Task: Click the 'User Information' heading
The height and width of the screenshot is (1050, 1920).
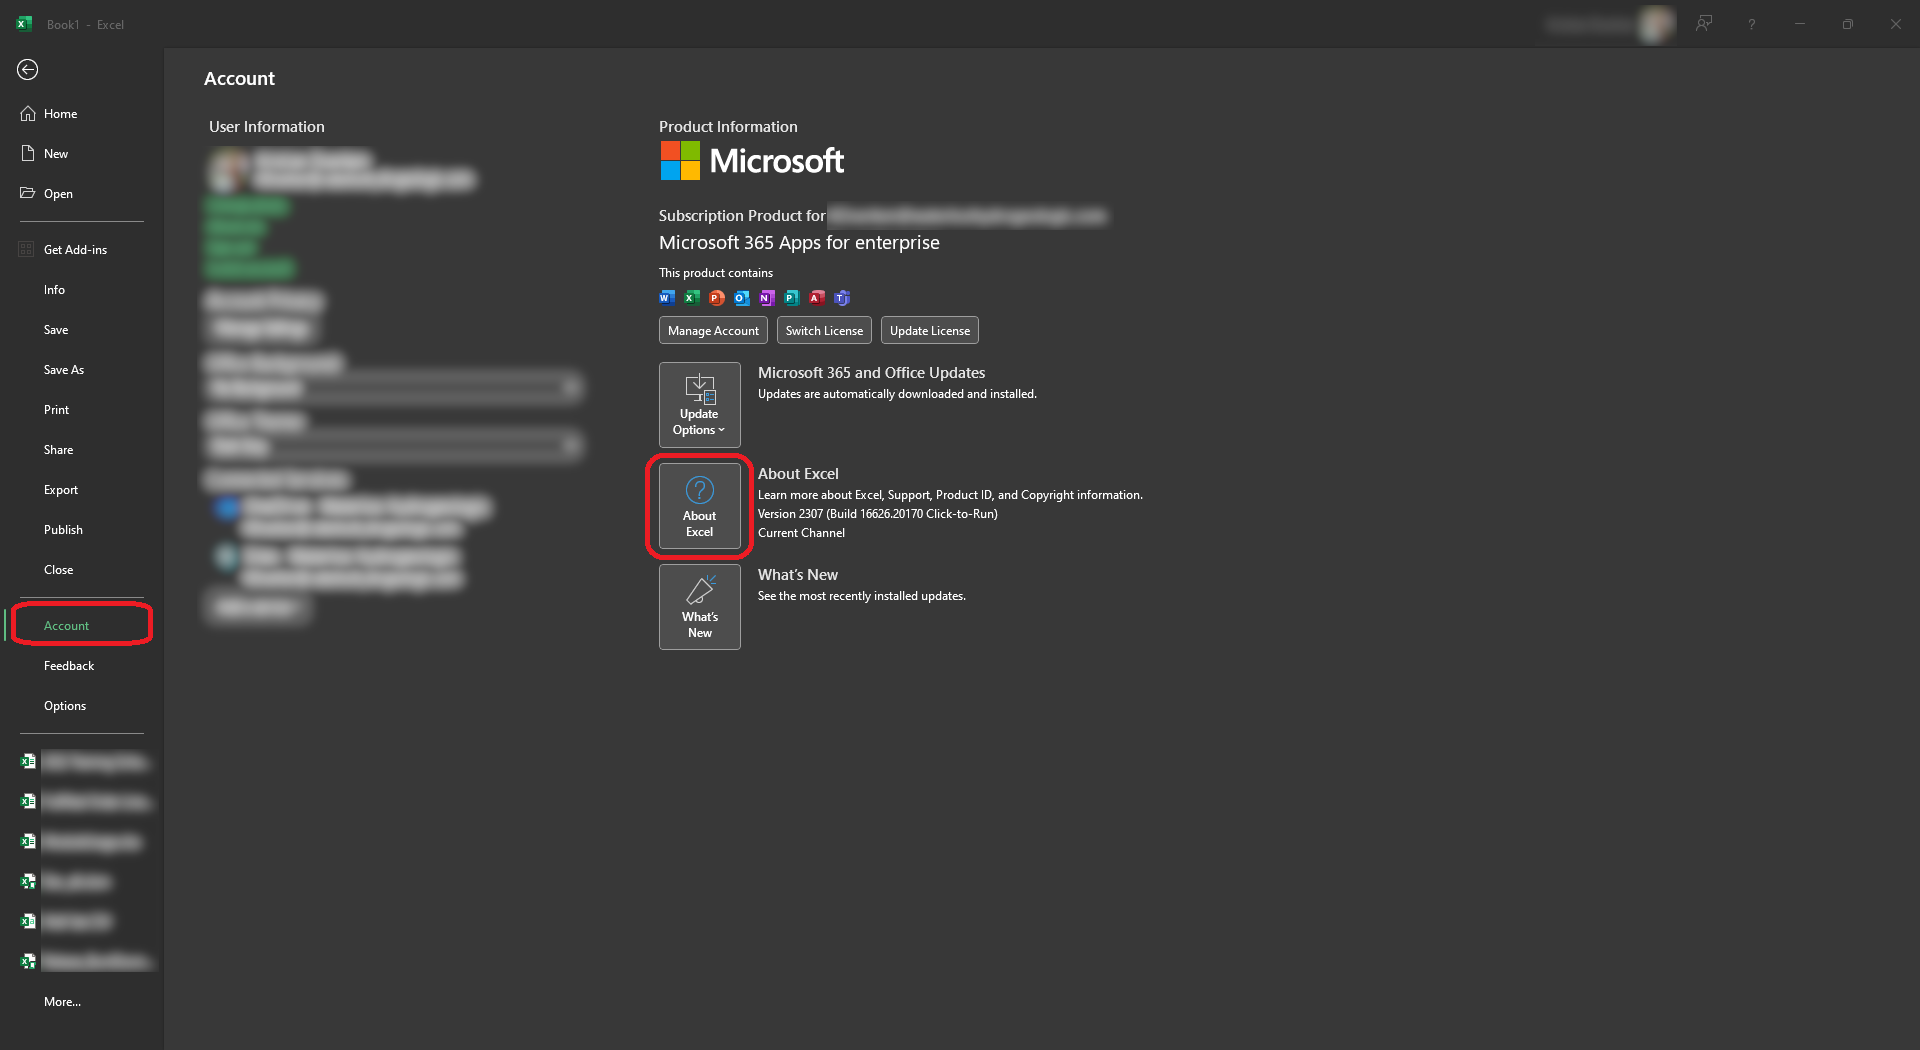Action: coord(267,127)
